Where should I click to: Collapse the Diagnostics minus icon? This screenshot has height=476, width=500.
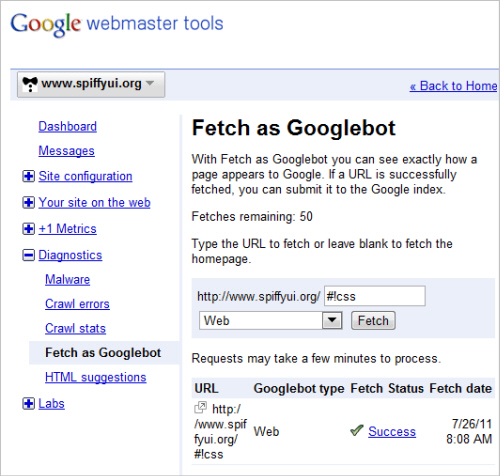tap(28, 255)
